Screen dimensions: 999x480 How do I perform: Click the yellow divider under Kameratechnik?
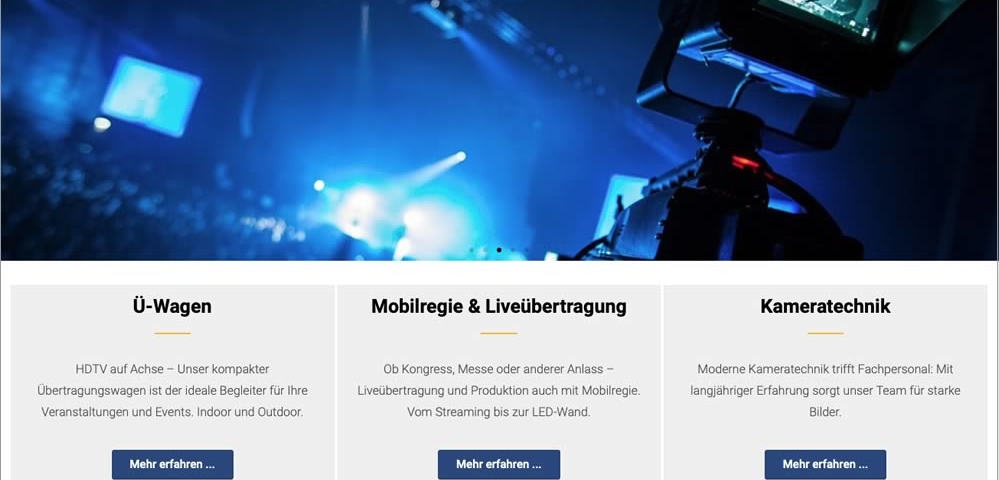pyautogui.click(x=825, y=333)
